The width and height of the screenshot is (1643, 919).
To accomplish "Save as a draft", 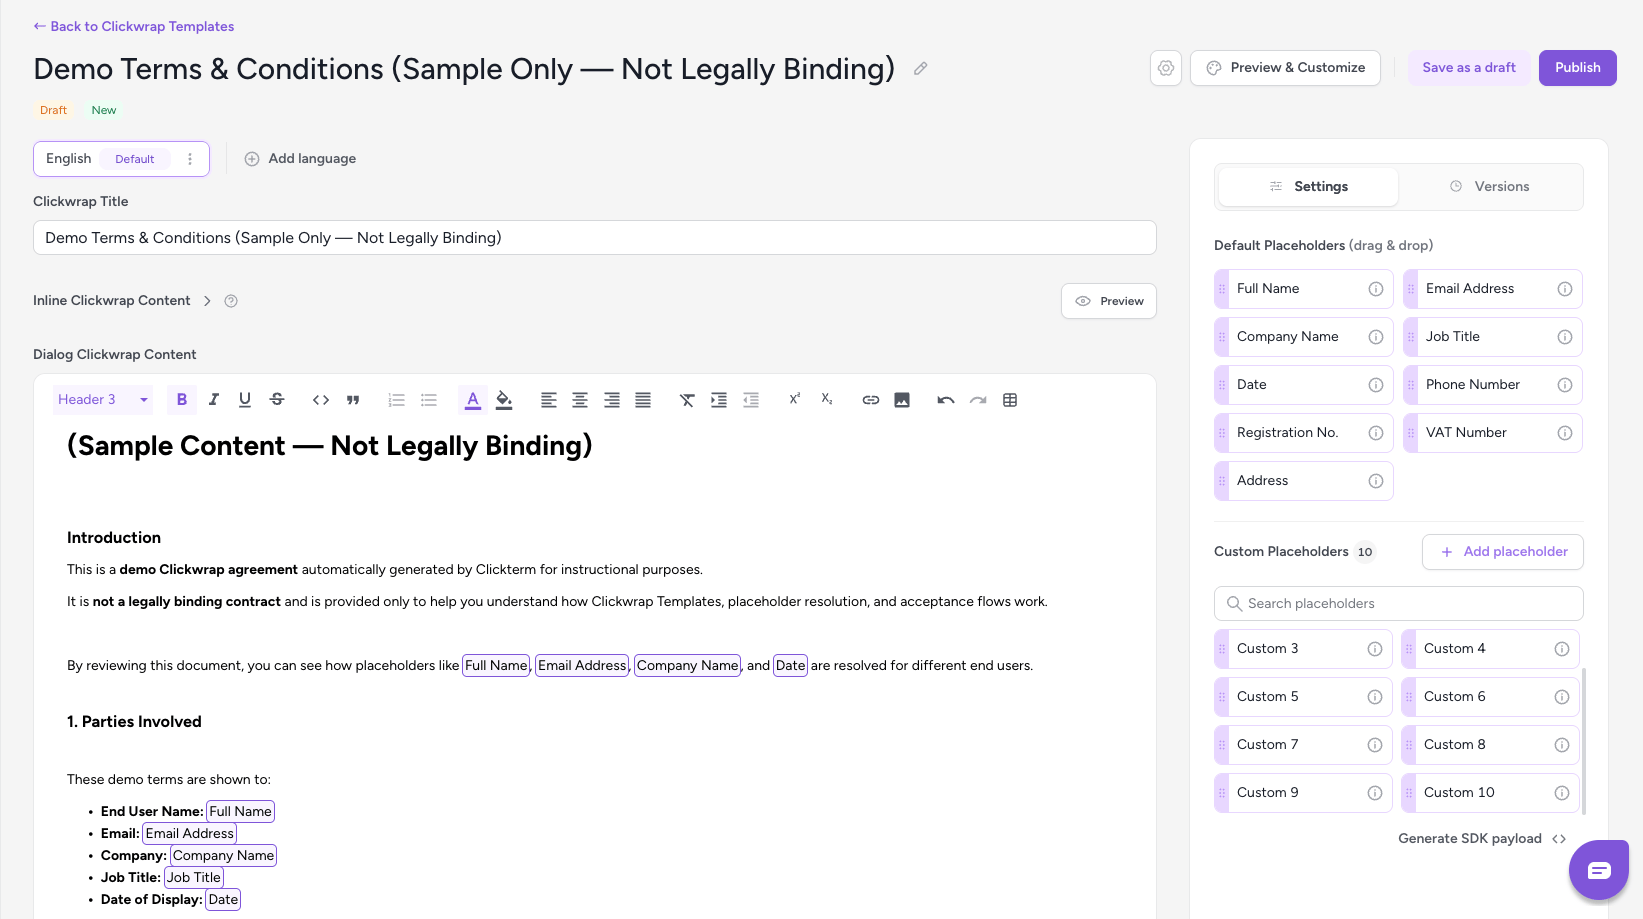I will [1469, 68].
